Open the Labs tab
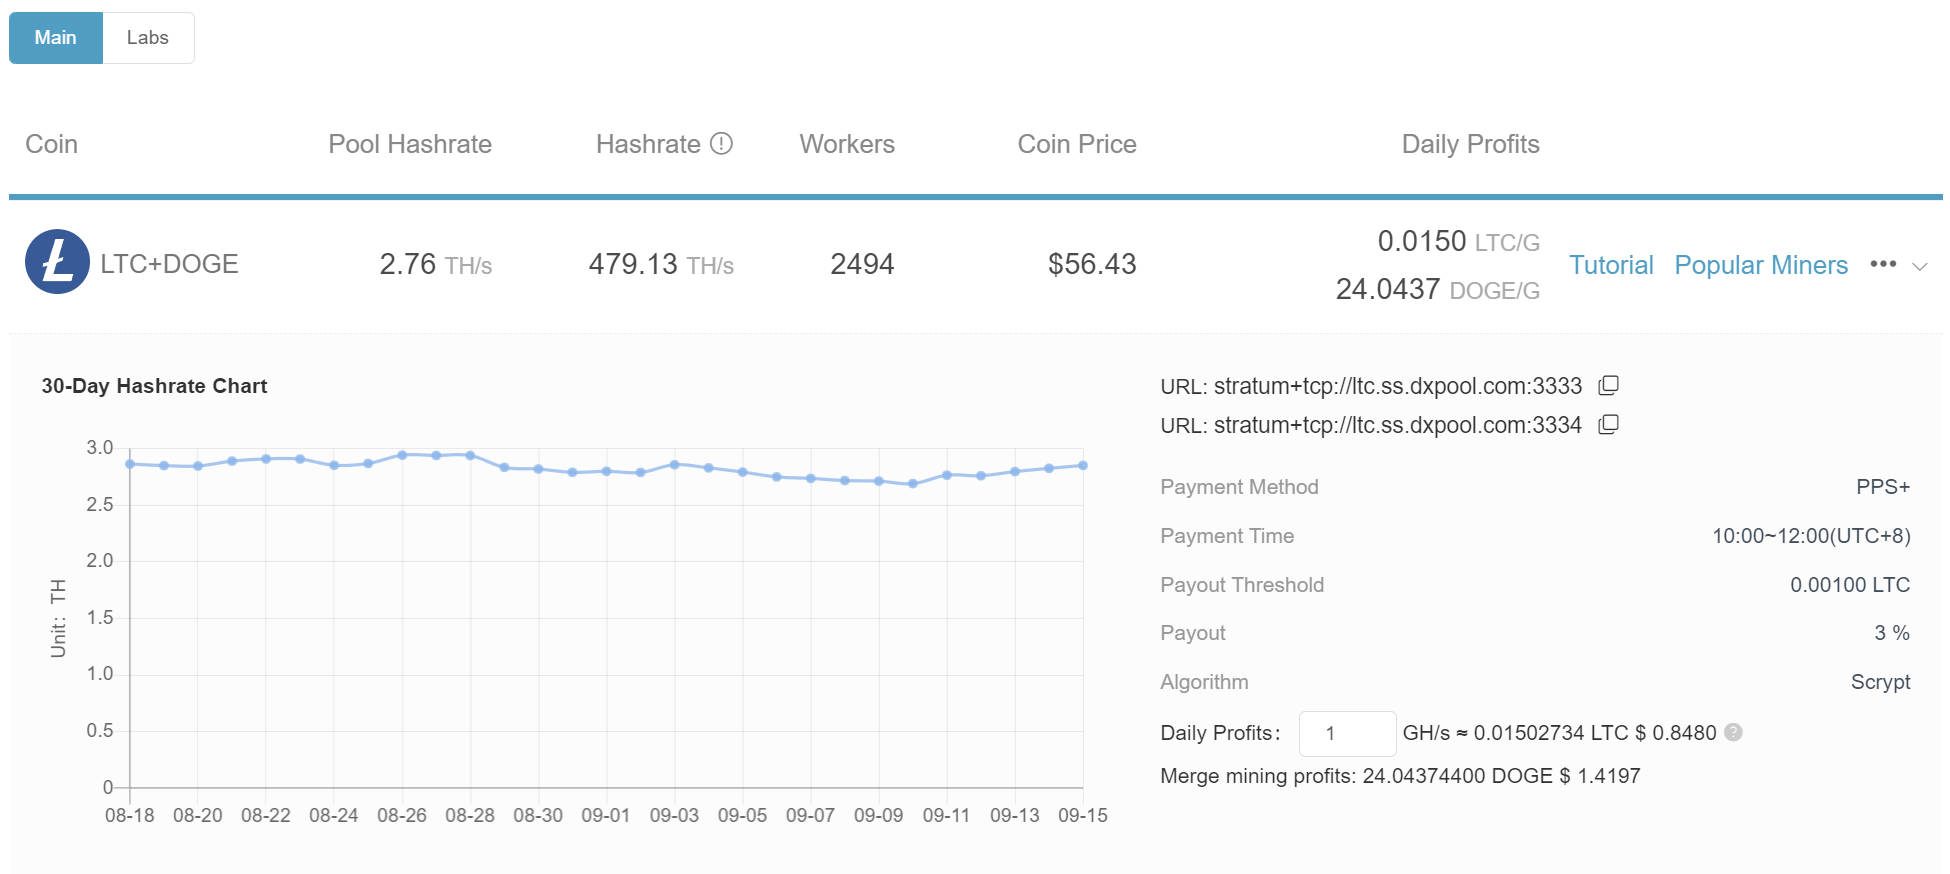 pos(148,38)
